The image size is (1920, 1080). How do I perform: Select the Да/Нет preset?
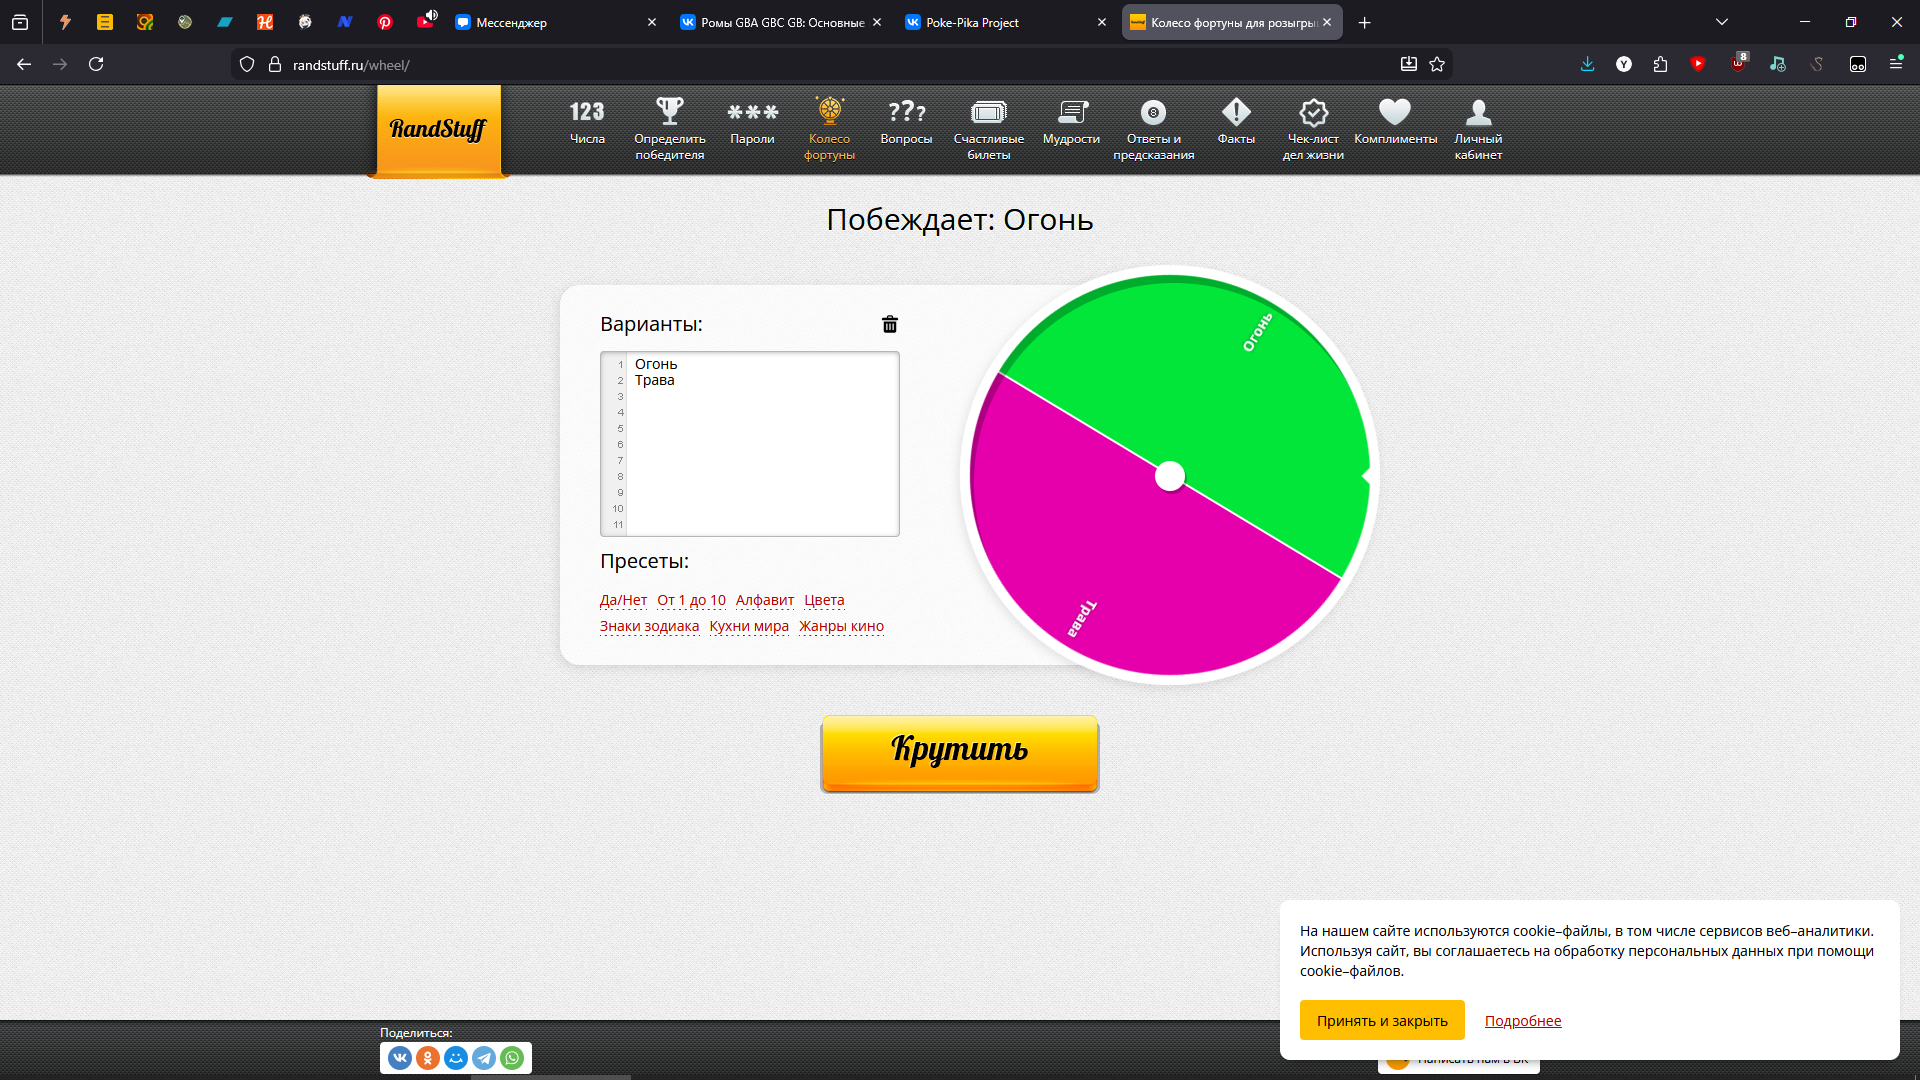click(623, 600)
